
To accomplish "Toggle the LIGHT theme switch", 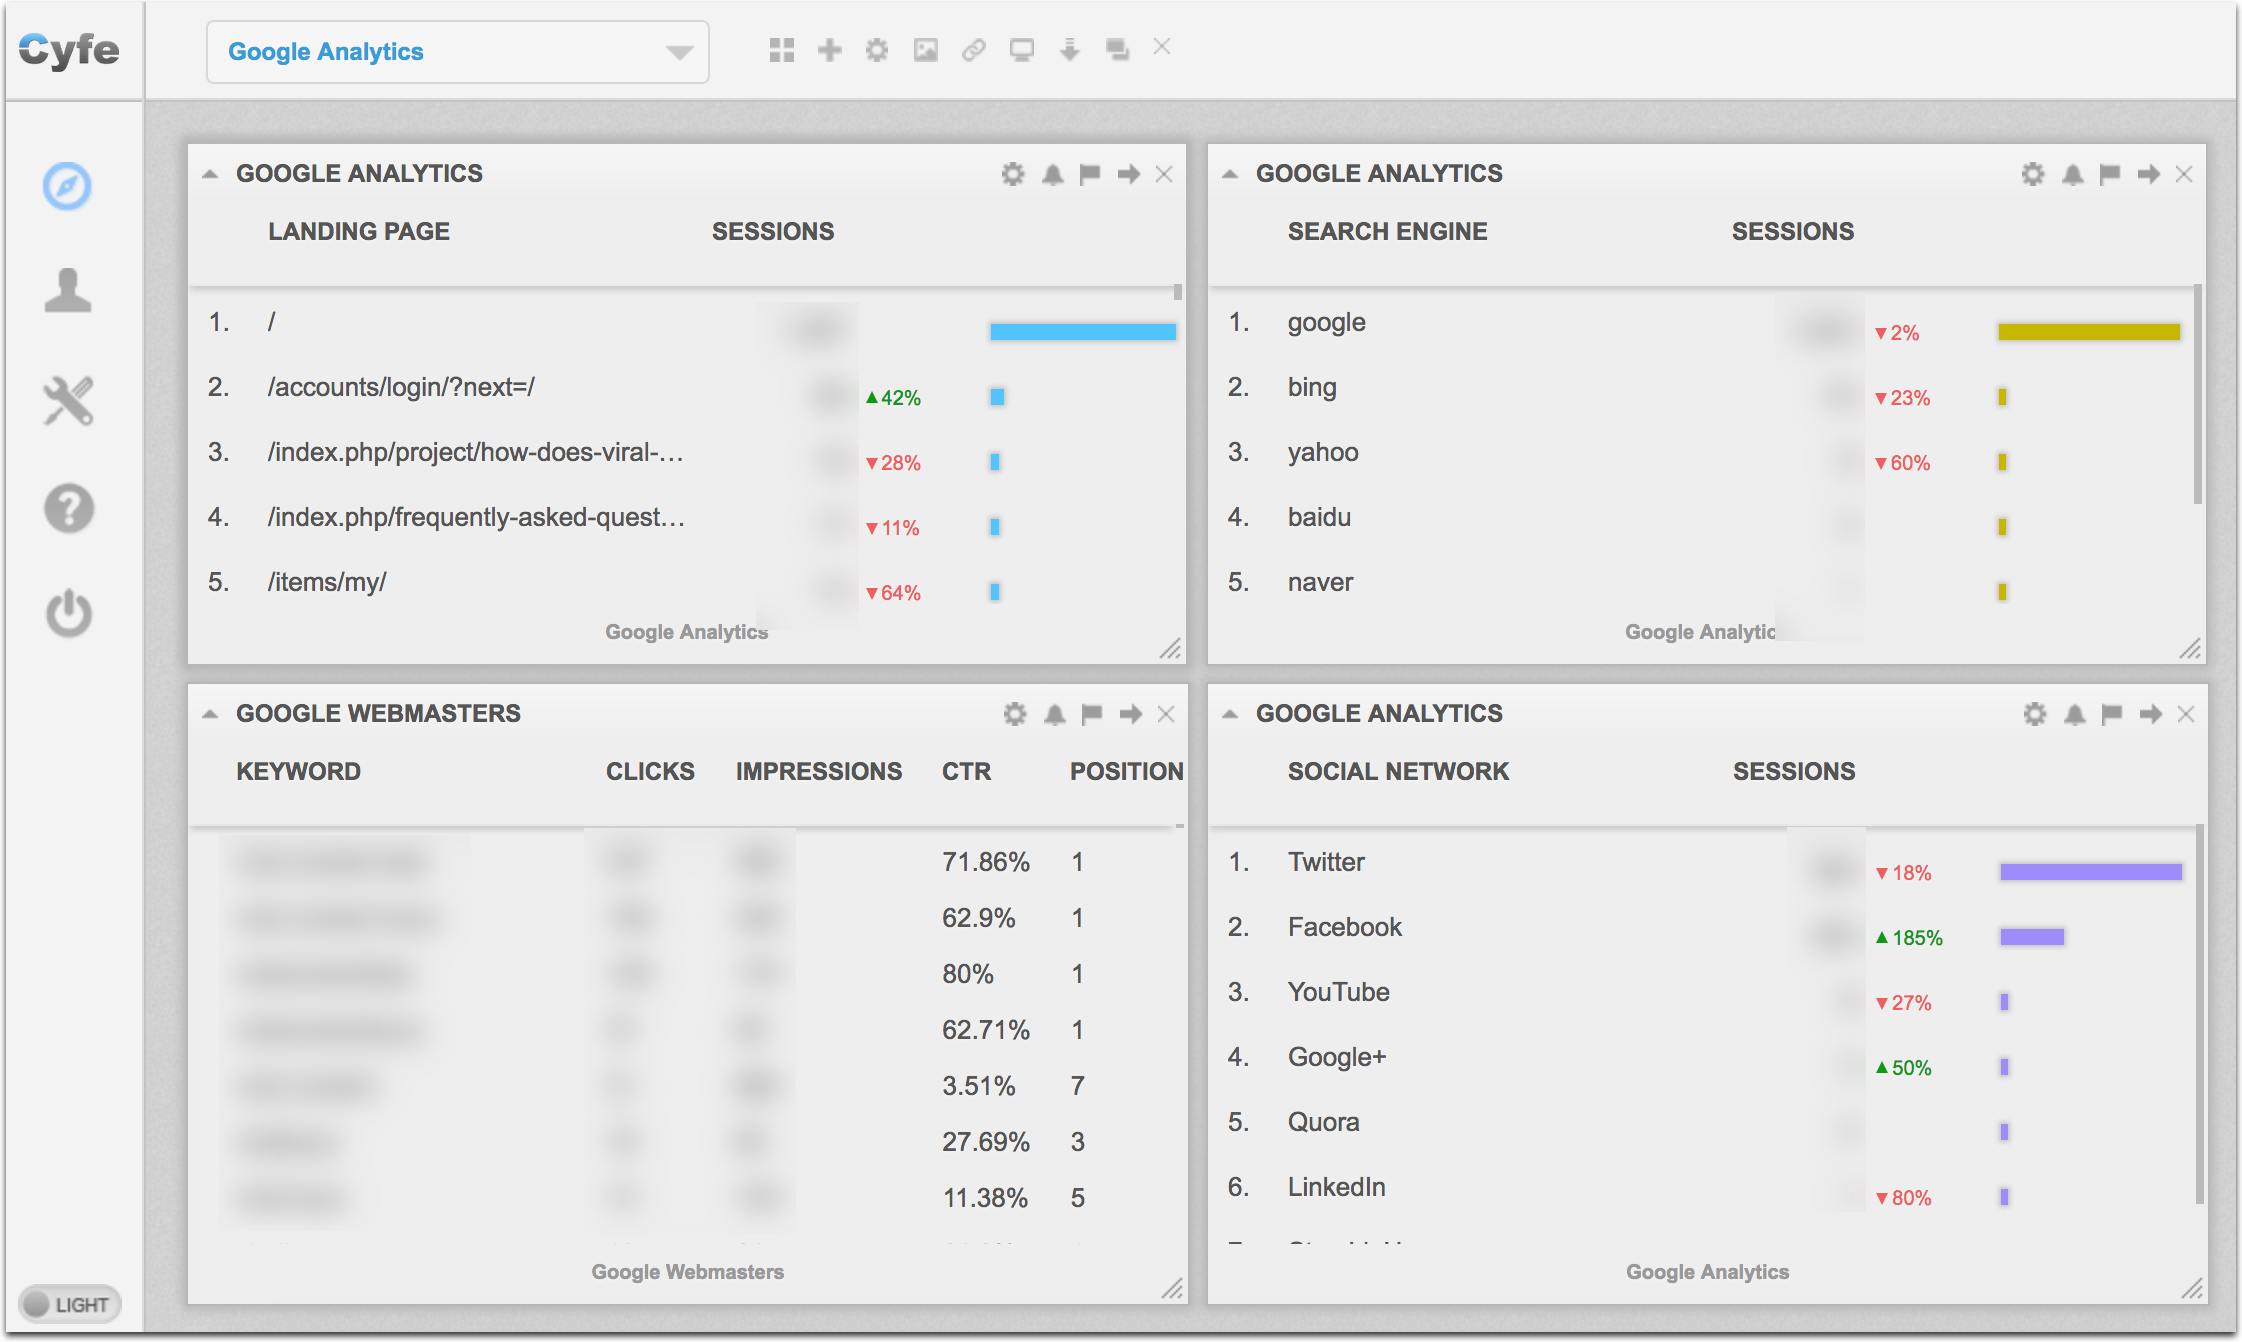I will (x=68, y=1304).
